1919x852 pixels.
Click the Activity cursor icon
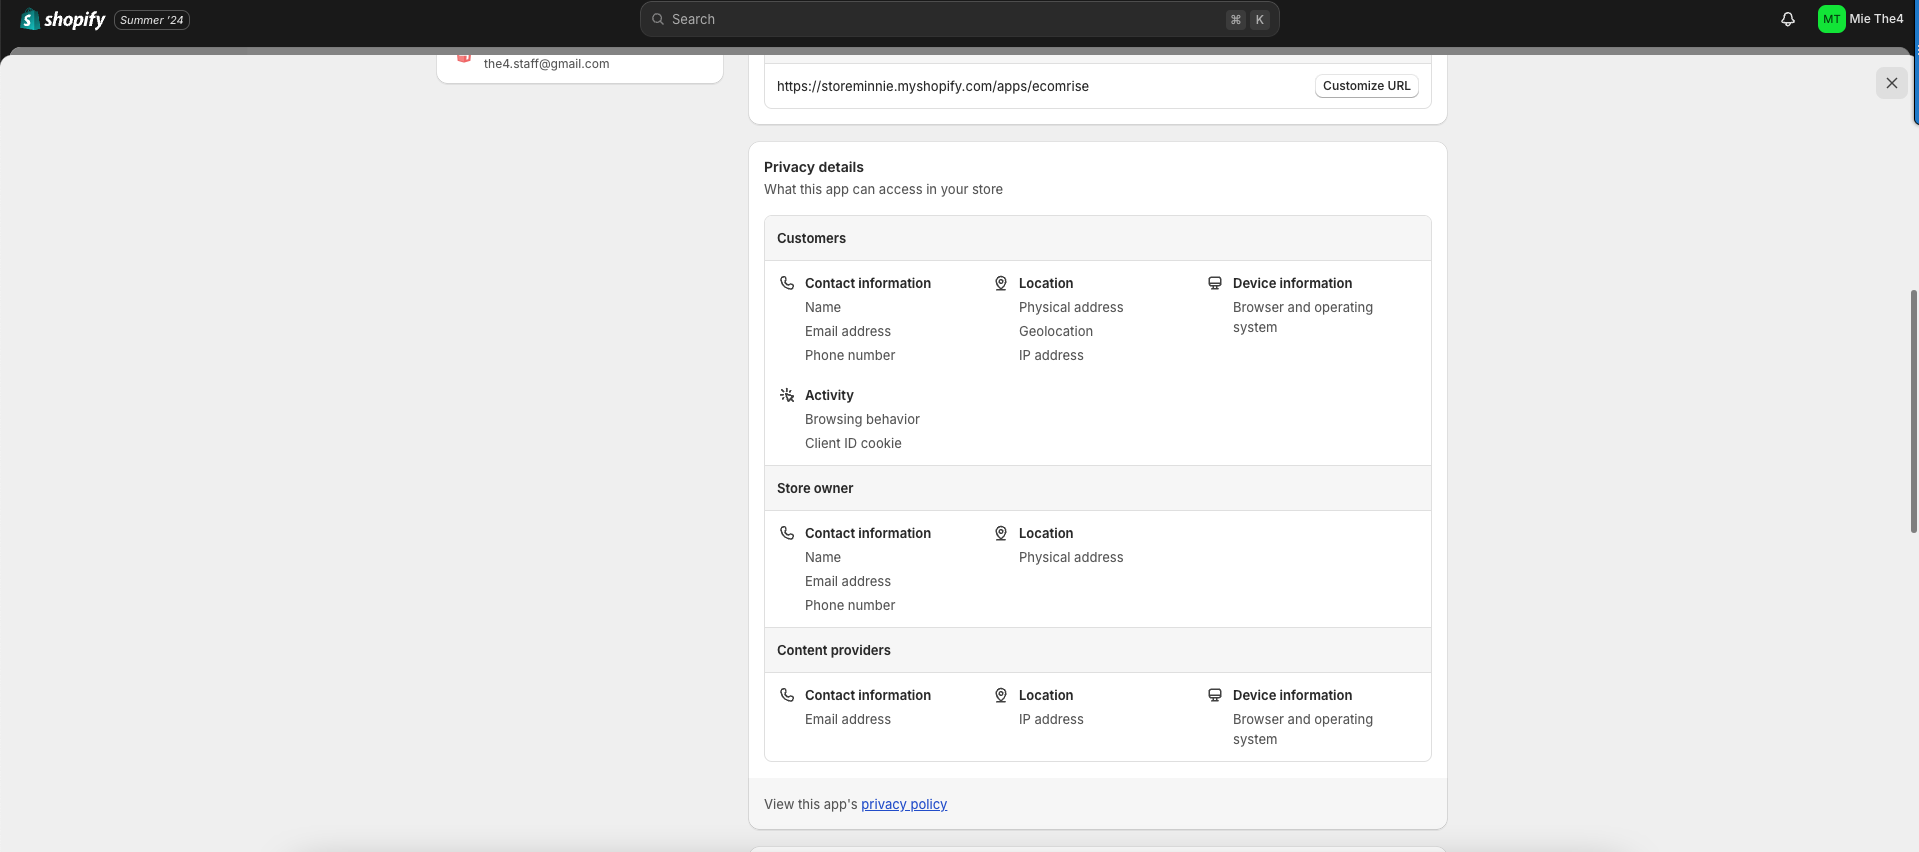click(787, 395)
